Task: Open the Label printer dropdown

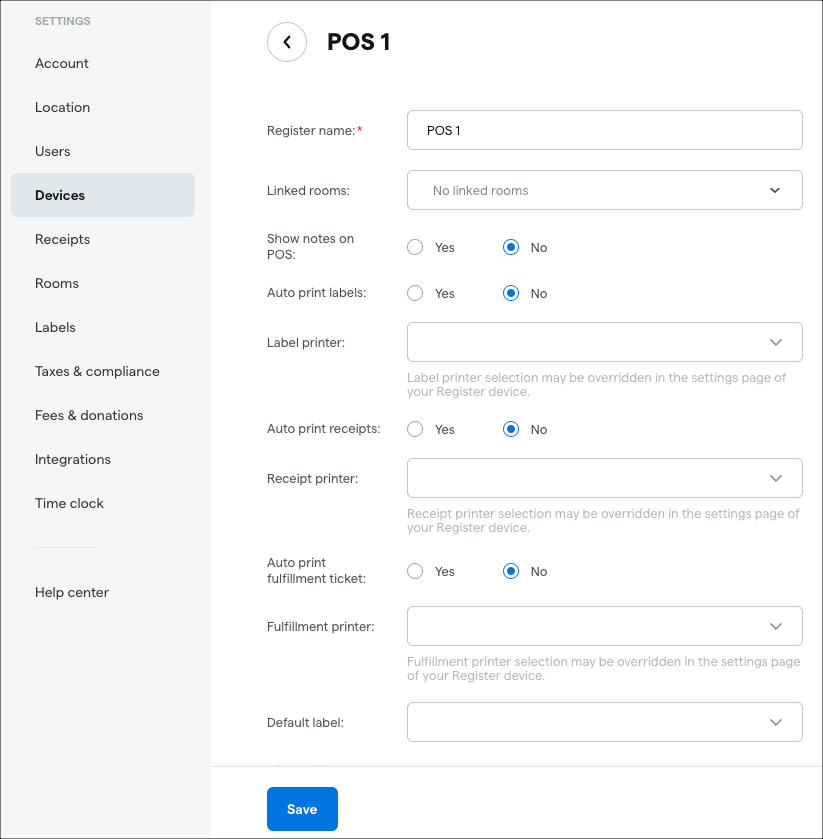Action: (604, 342)
